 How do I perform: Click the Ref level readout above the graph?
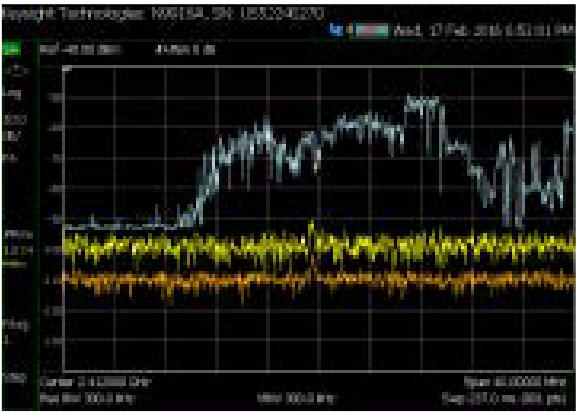80,50
